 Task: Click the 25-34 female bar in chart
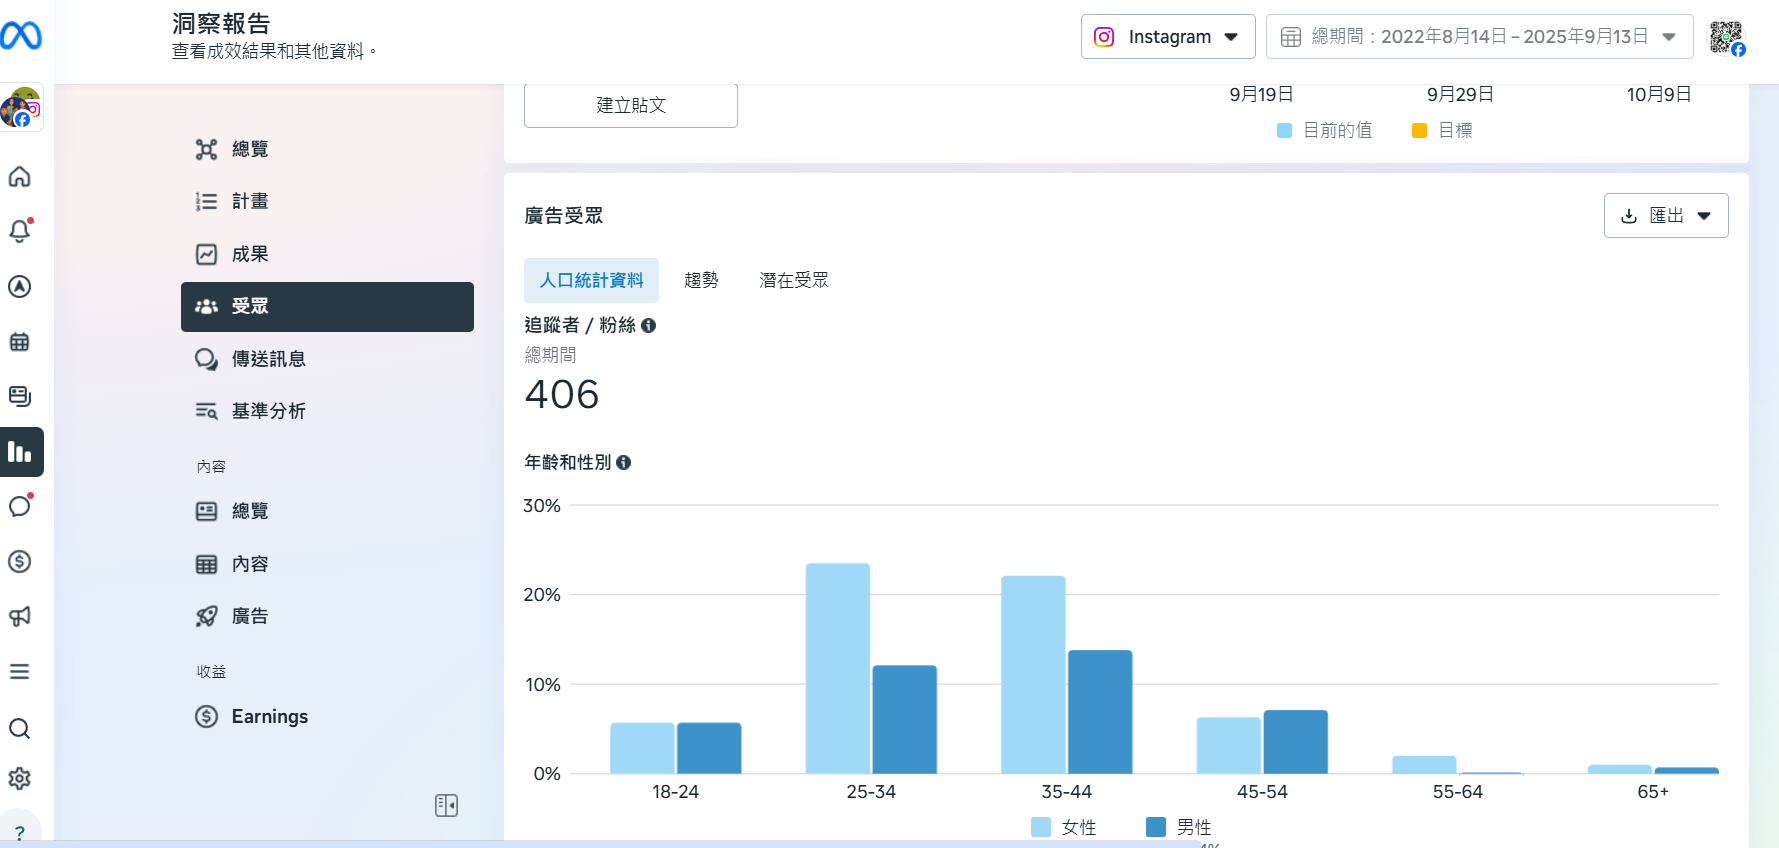pyautogui.click(x=837, y=668)
